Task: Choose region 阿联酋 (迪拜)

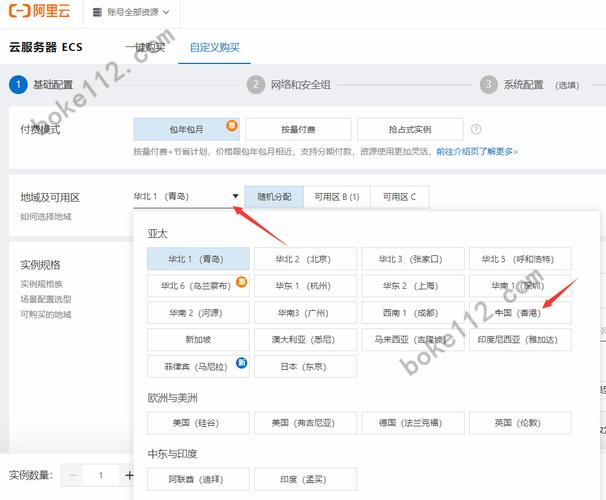Action: [198, 479]
